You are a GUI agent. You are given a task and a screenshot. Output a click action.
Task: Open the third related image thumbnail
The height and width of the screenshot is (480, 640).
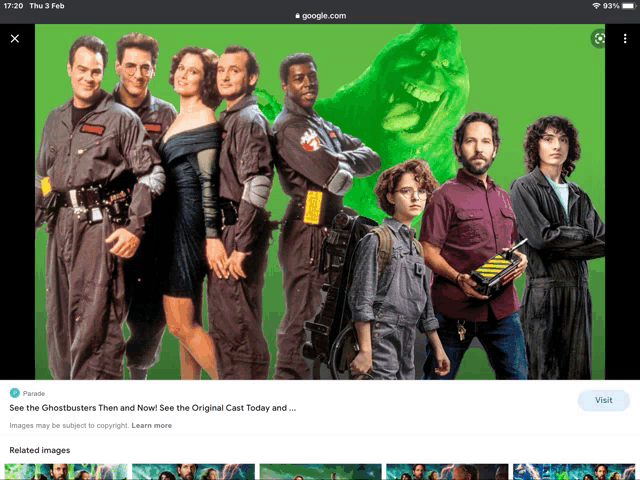click(x=320, y=472)
